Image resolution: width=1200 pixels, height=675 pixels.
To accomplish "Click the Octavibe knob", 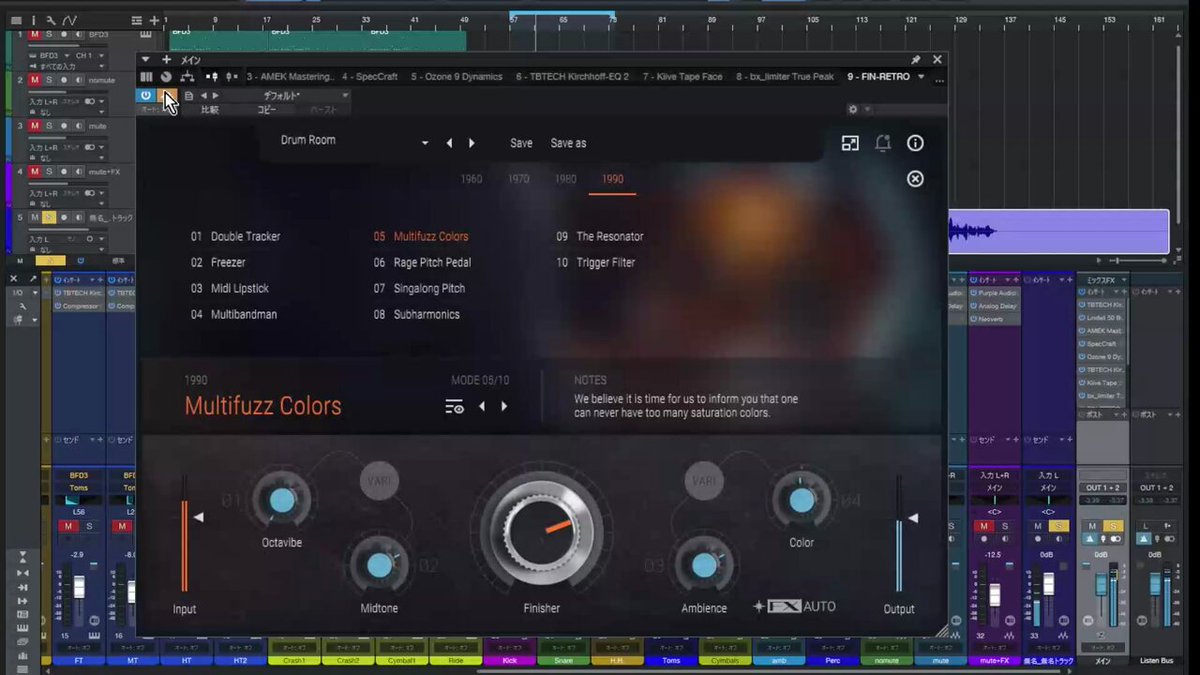I will coord(281,500).
